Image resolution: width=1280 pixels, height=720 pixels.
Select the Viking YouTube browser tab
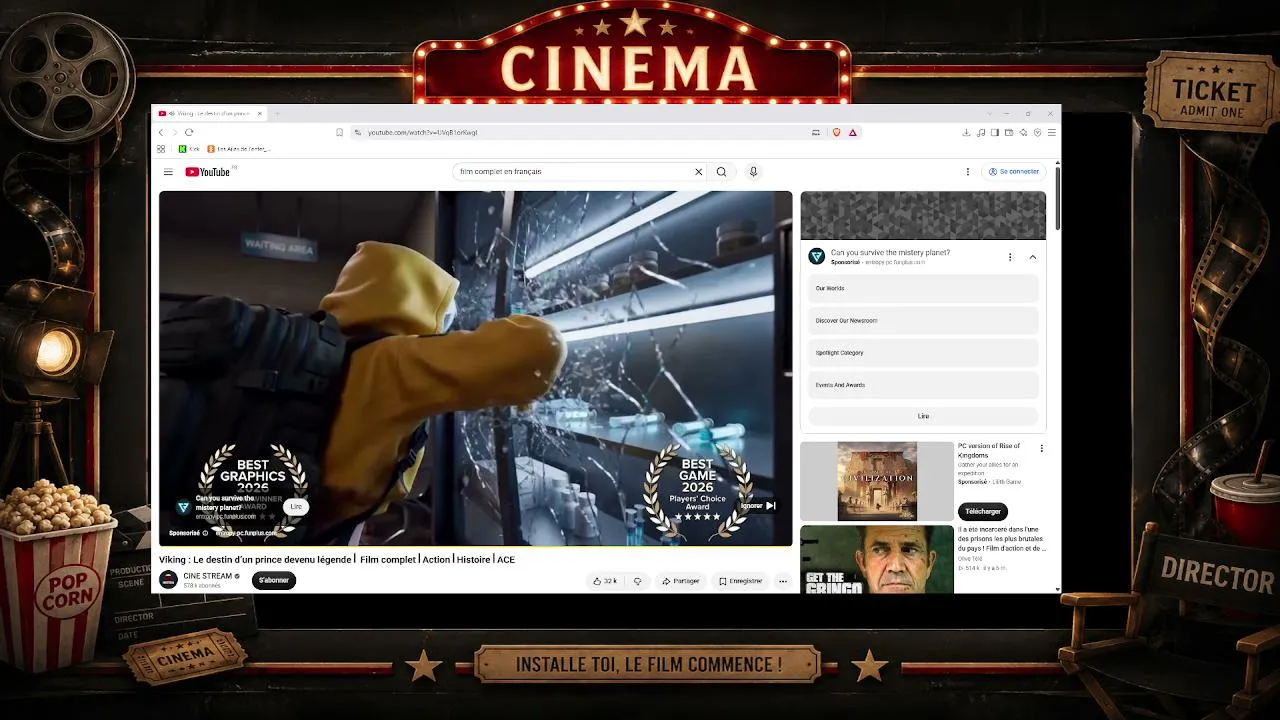pos(210,113)
